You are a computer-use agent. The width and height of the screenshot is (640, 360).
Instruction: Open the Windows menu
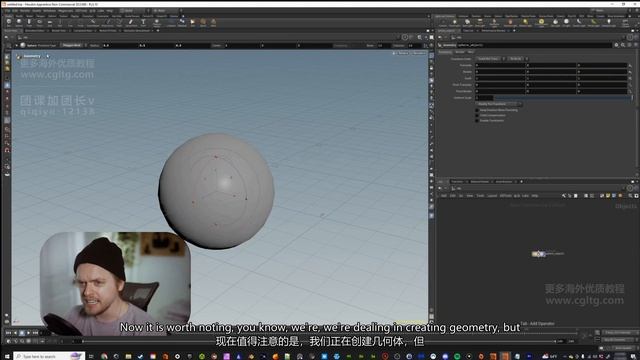click(x=49, y=11)
